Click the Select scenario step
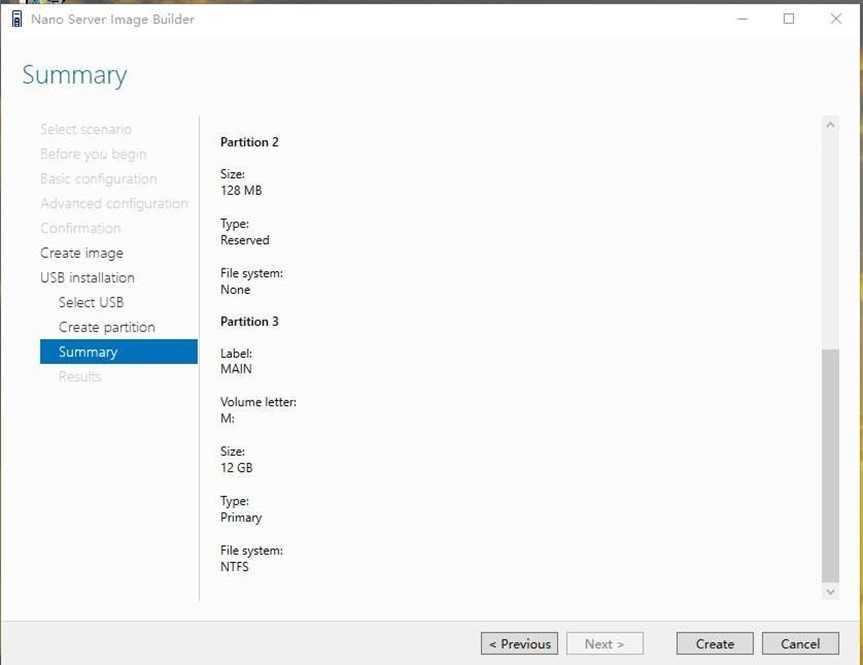The width and height of the screenshot is (863, 665). click(86, 129)
